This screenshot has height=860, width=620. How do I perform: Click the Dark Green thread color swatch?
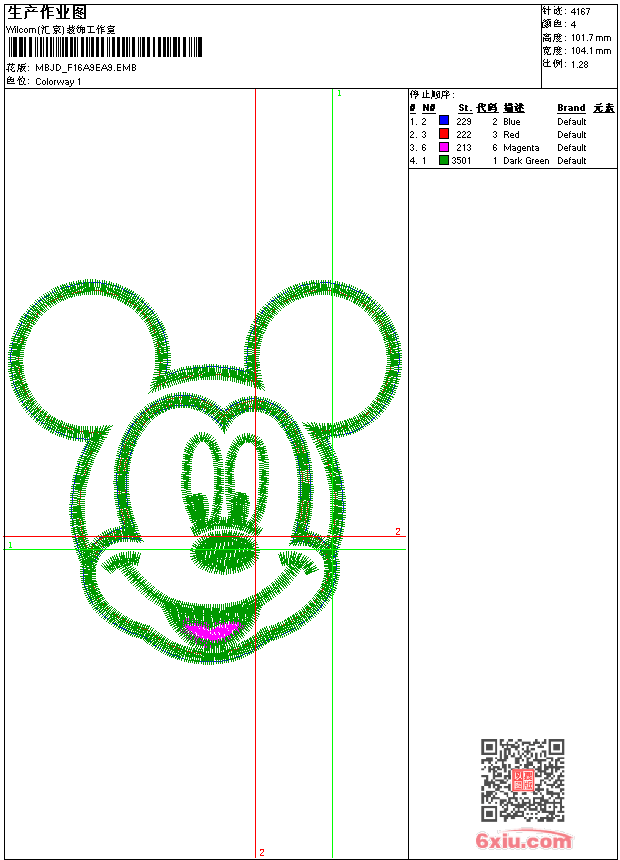[x=444, y=160]
